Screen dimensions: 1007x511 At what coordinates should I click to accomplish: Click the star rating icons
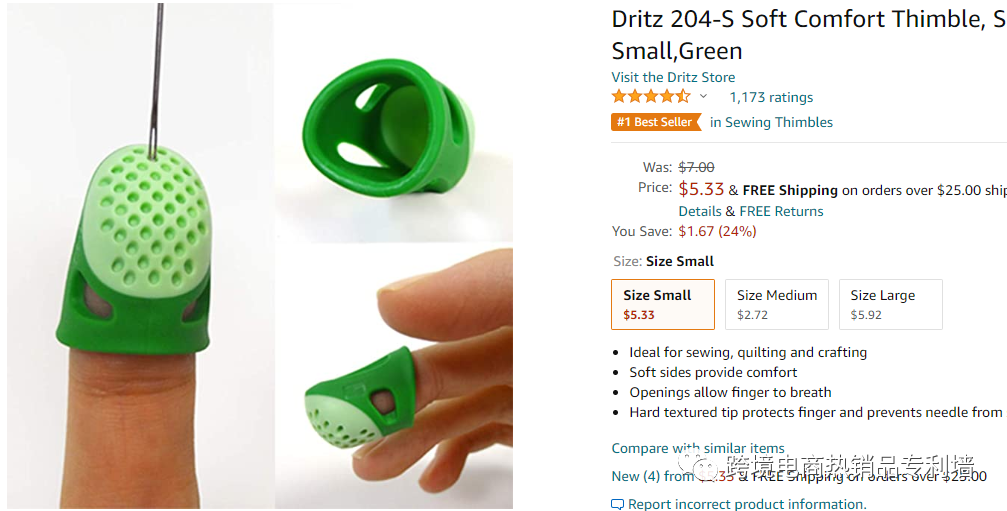(x=651, y=97)
